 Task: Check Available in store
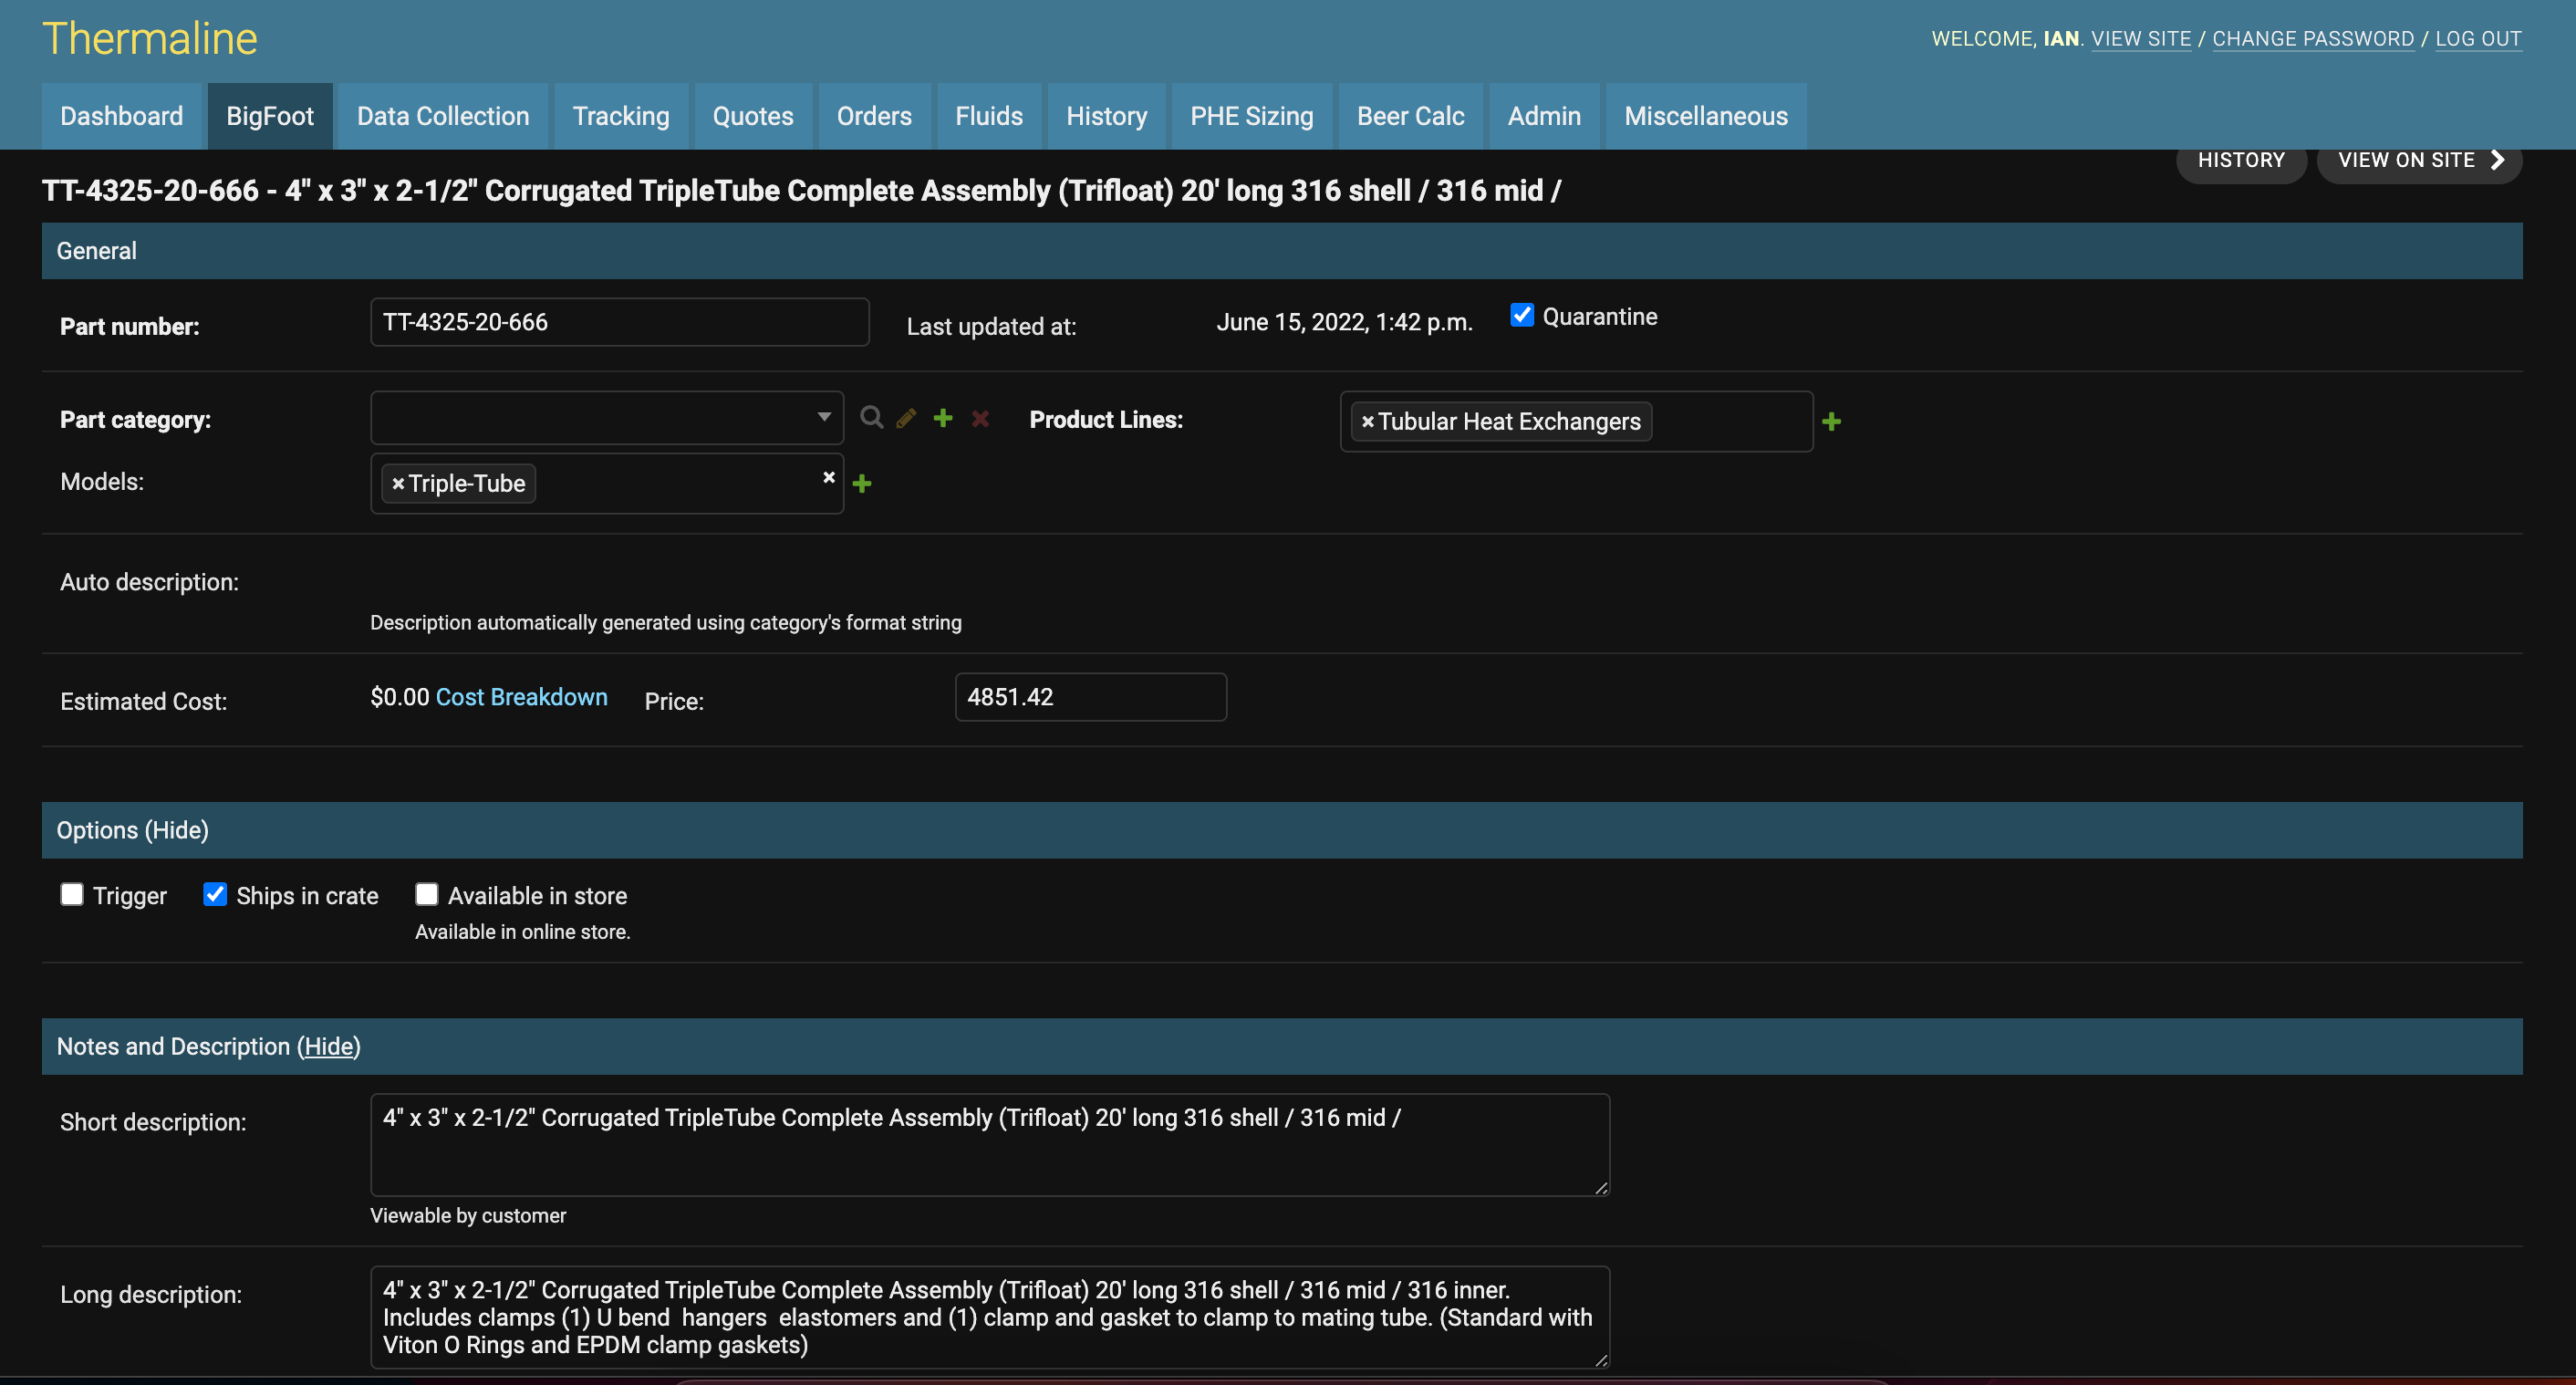click(427, 894)
